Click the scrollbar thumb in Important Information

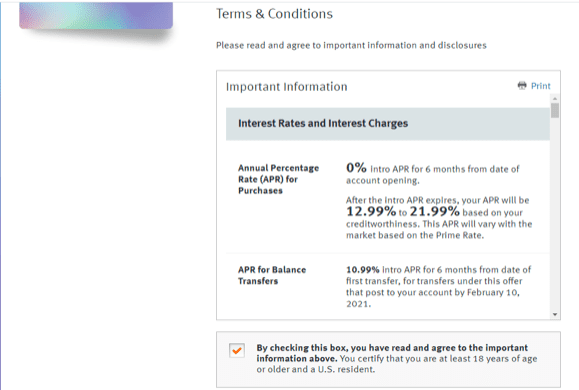coord(555,110)
